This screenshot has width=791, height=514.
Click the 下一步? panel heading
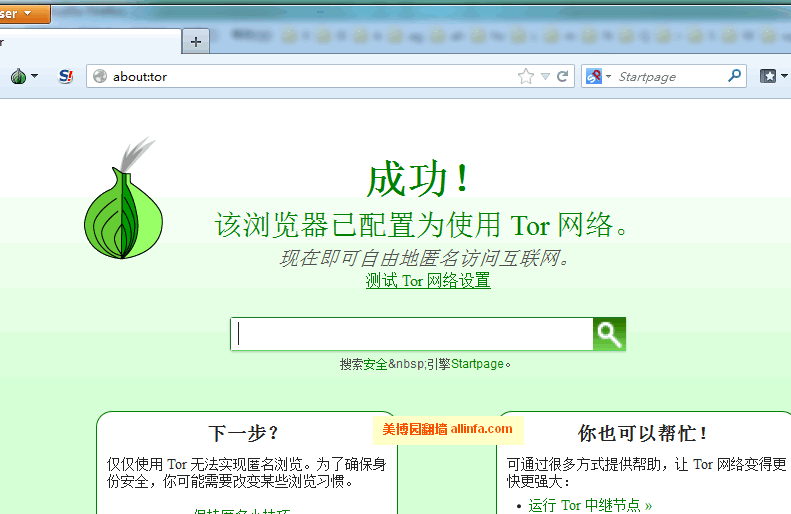244,433
